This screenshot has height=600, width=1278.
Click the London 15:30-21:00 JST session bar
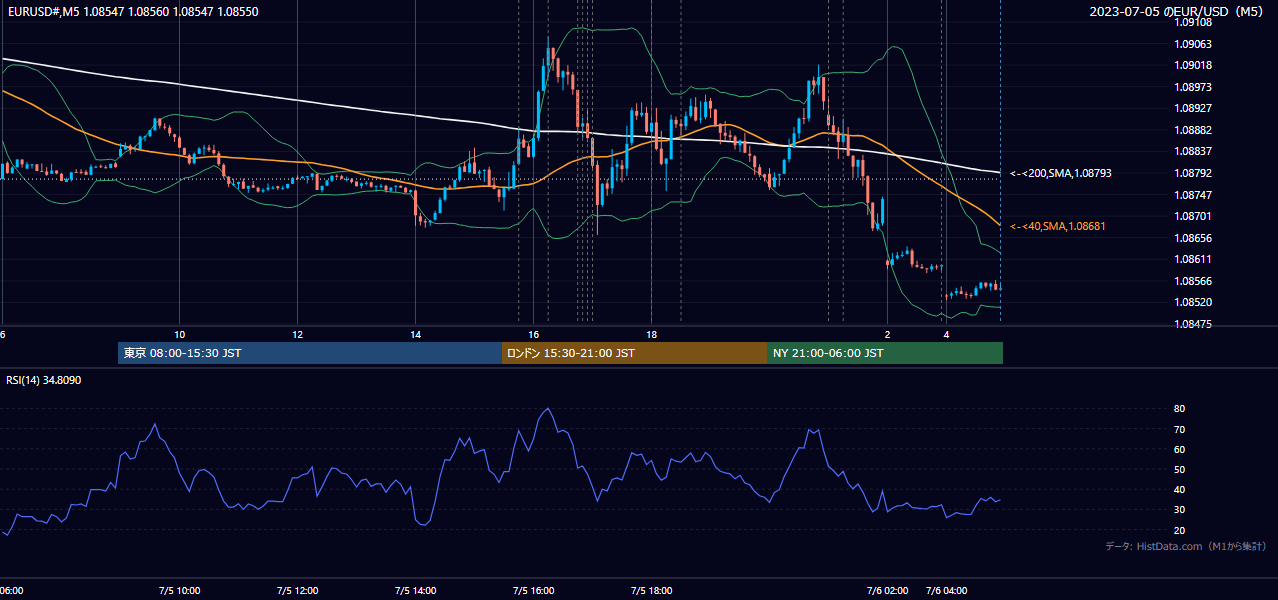[634, 353]
